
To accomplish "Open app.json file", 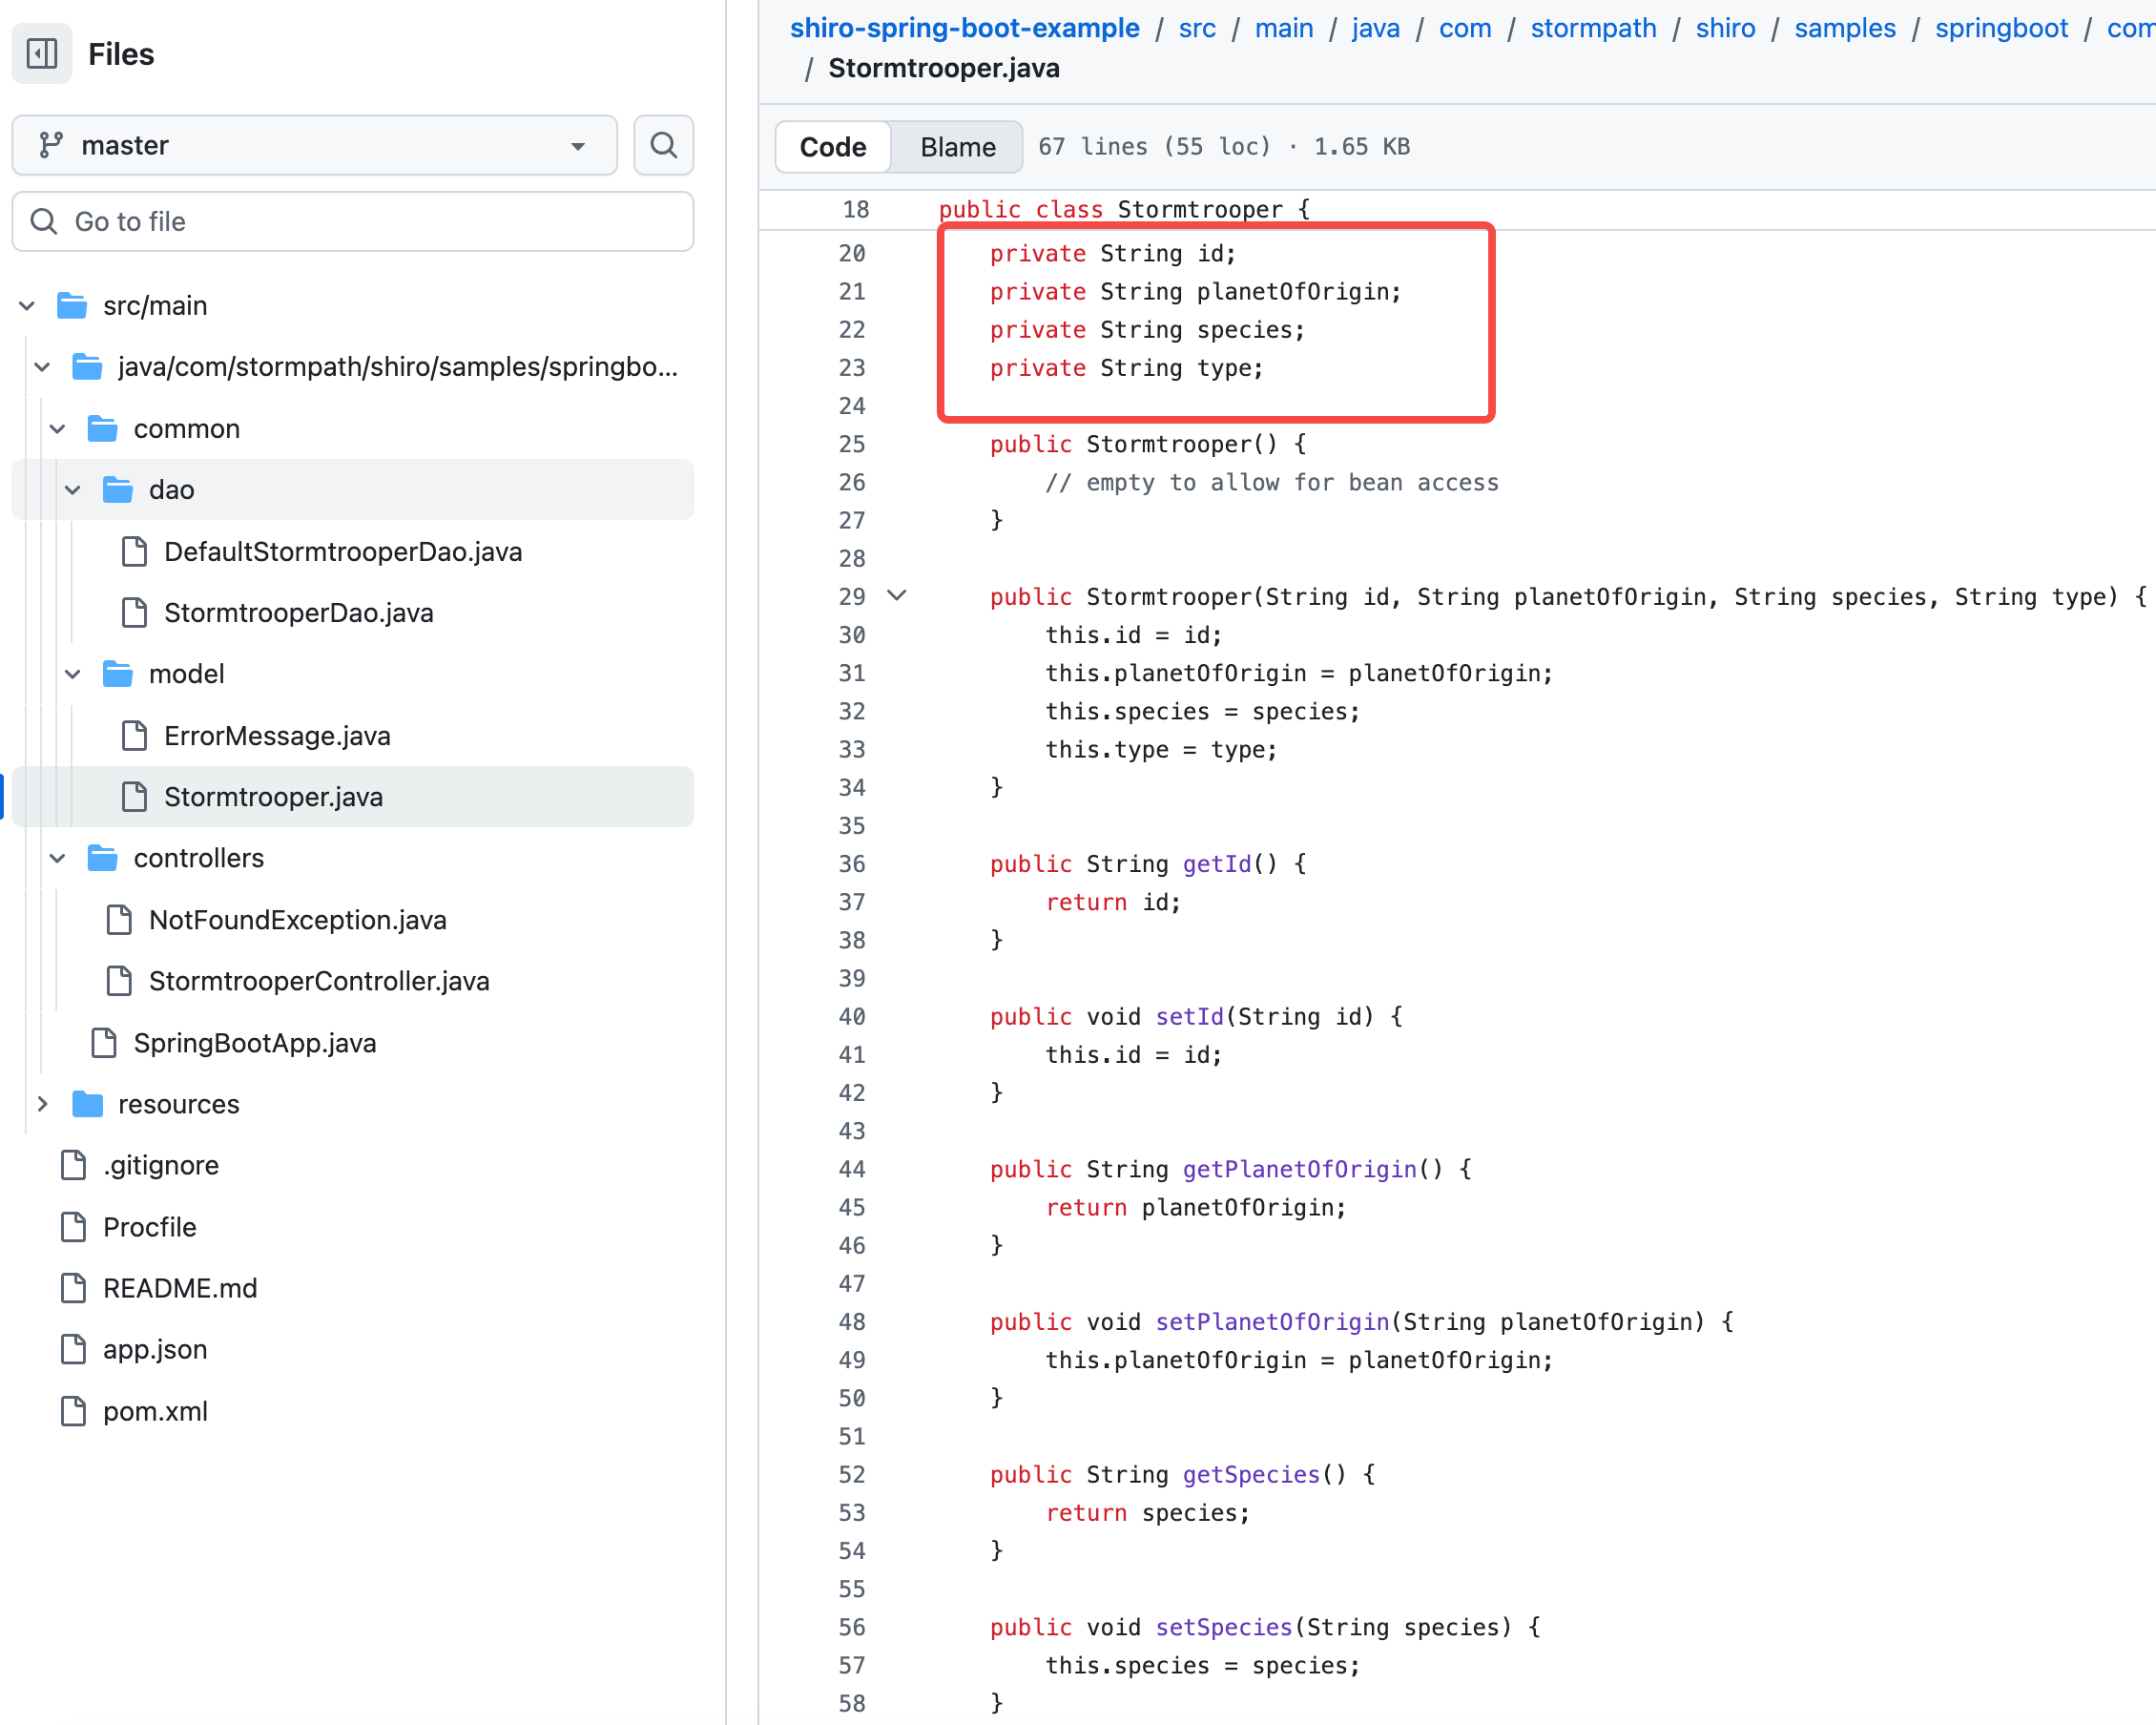I will point(155,1349).
